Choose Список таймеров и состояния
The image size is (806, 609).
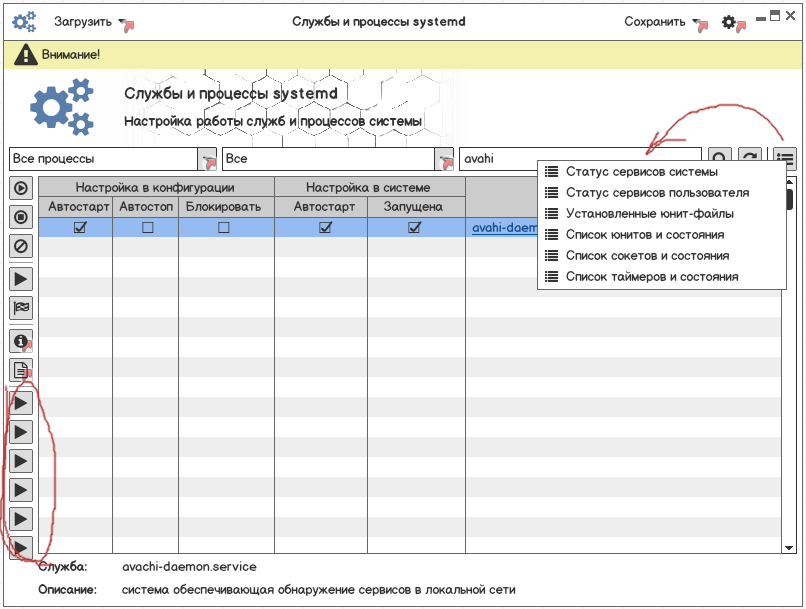651,277
